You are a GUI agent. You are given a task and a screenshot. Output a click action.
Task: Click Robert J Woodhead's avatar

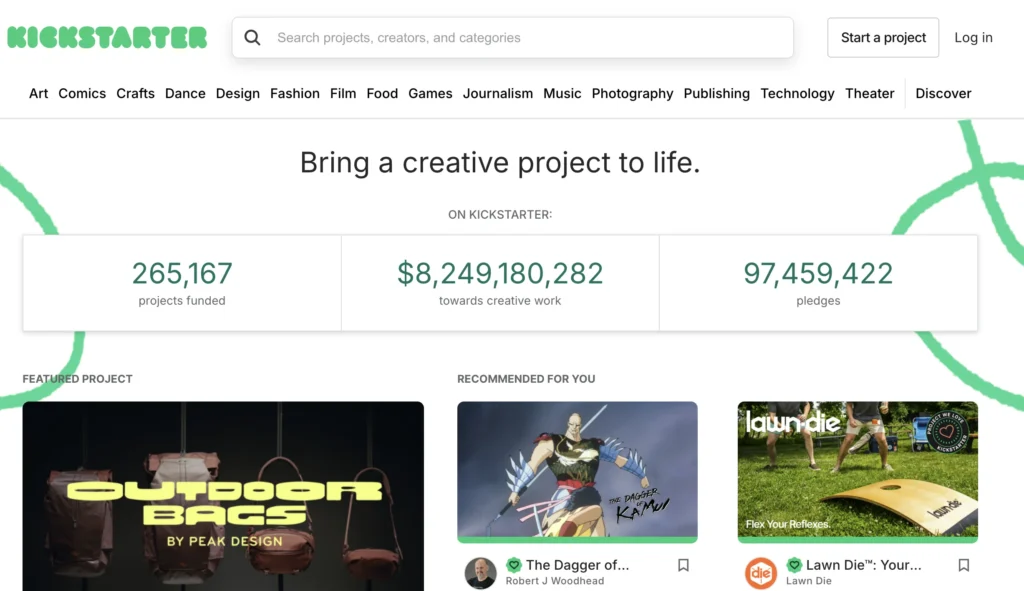click(480, 572)
